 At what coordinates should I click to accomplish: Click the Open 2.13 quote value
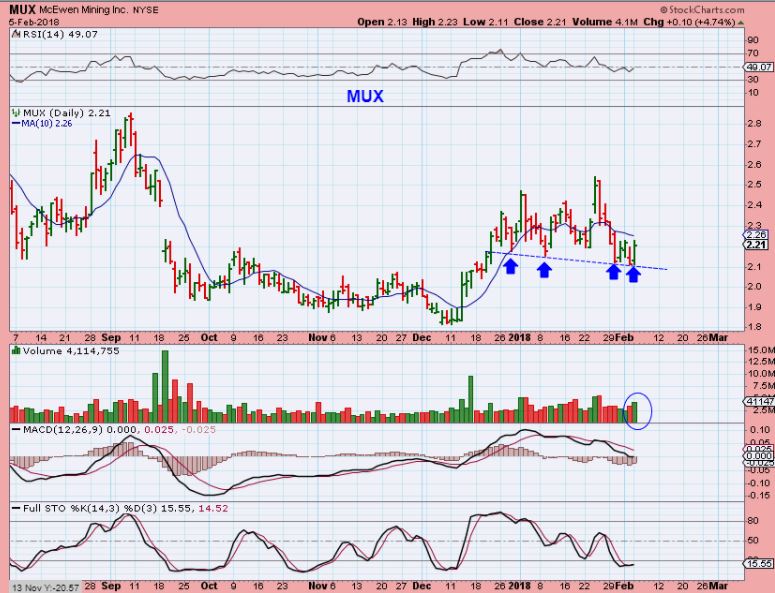click(384, 22)
